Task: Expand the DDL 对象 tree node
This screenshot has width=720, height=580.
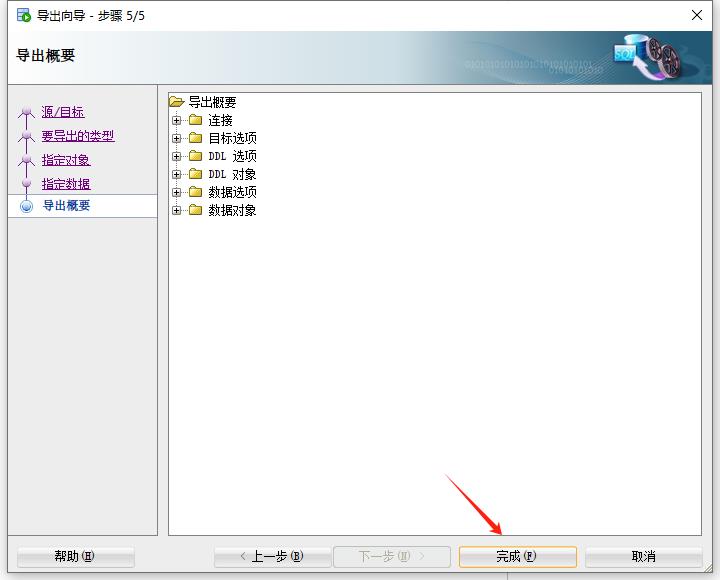Action: click(176, 174)
